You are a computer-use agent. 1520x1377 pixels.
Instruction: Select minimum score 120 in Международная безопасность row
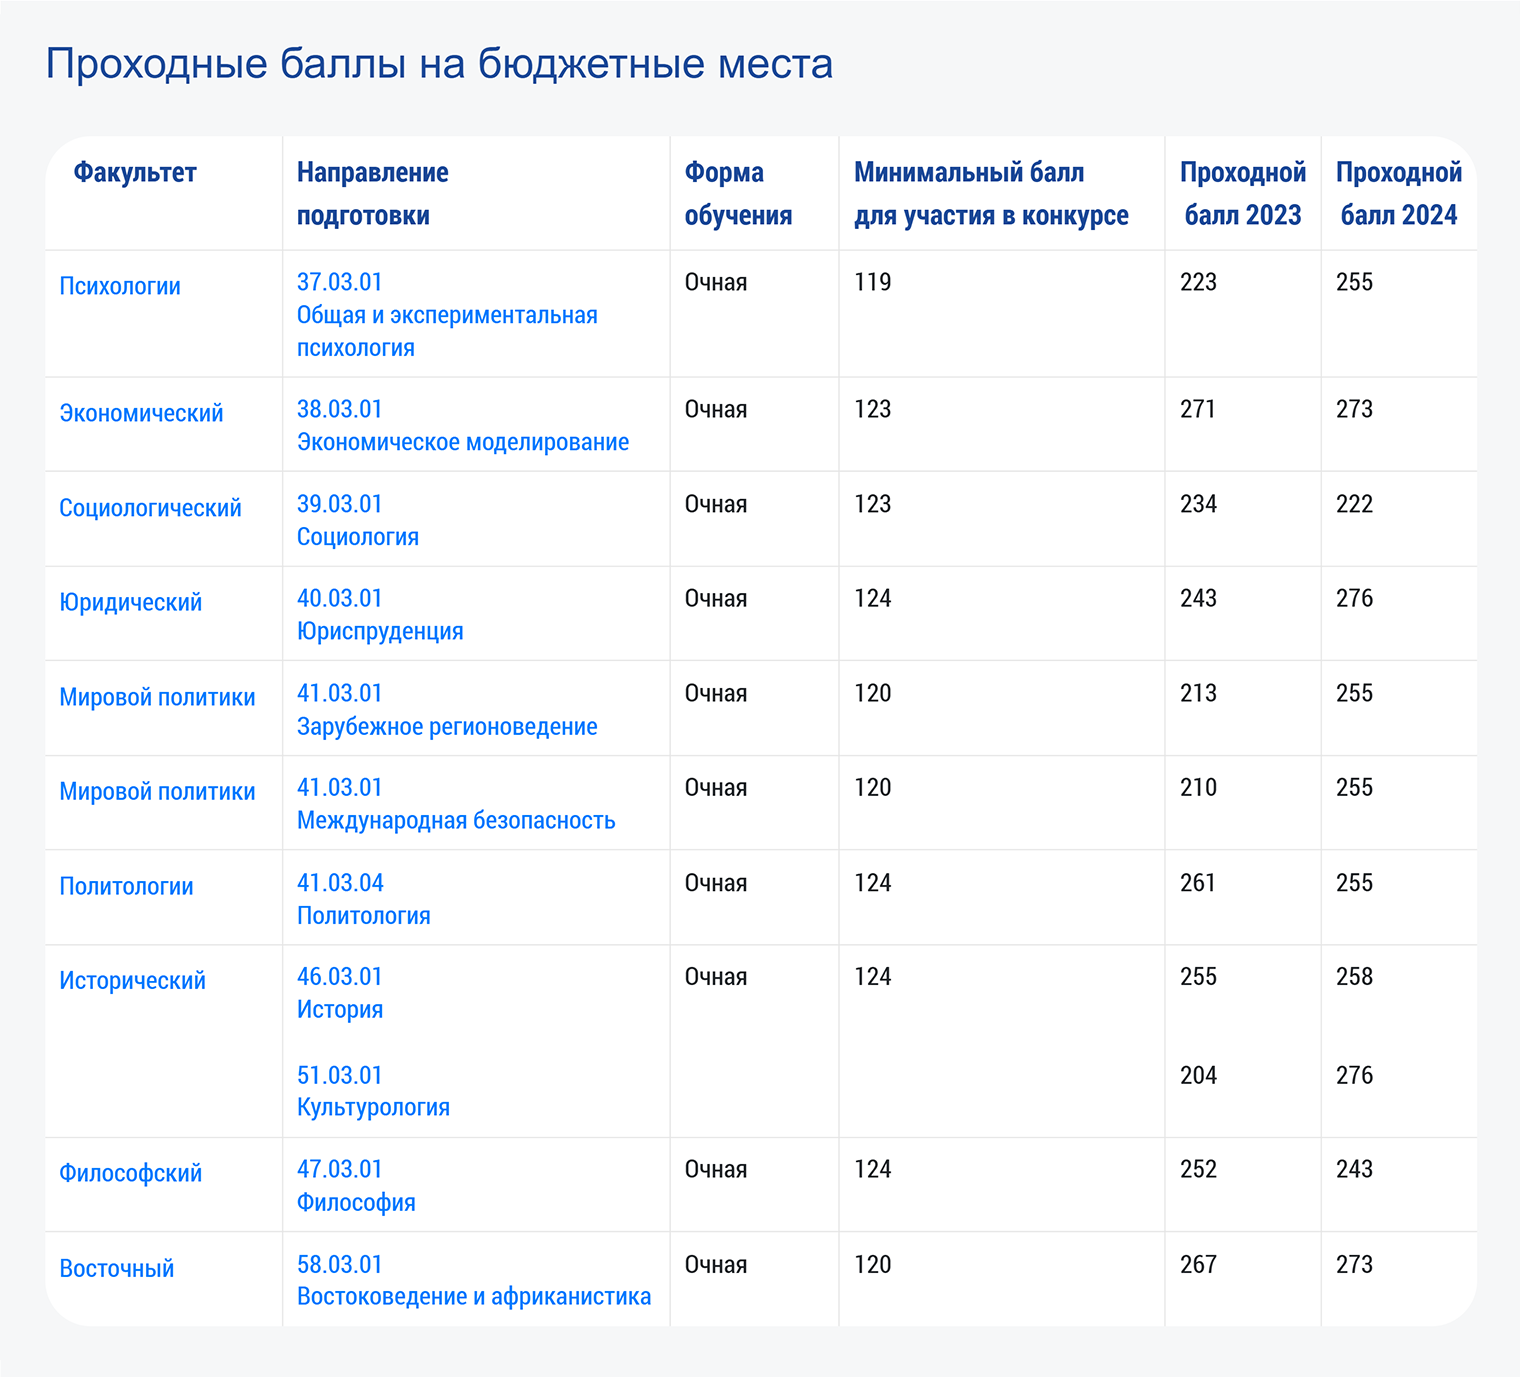[x=872, y=788]
